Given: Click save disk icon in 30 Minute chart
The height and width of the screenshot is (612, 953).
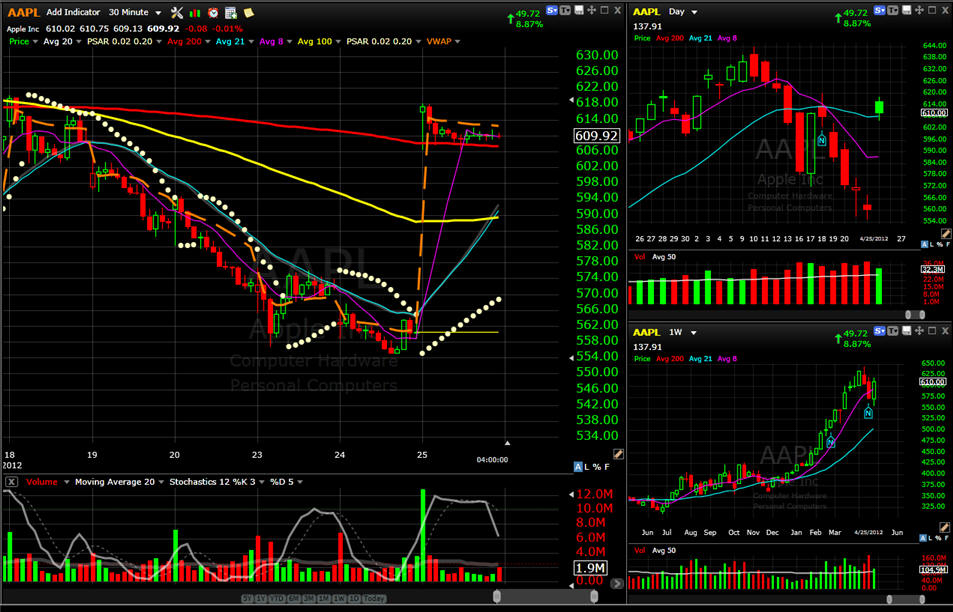Looking at the screenshot, I should tap(579, 10).
